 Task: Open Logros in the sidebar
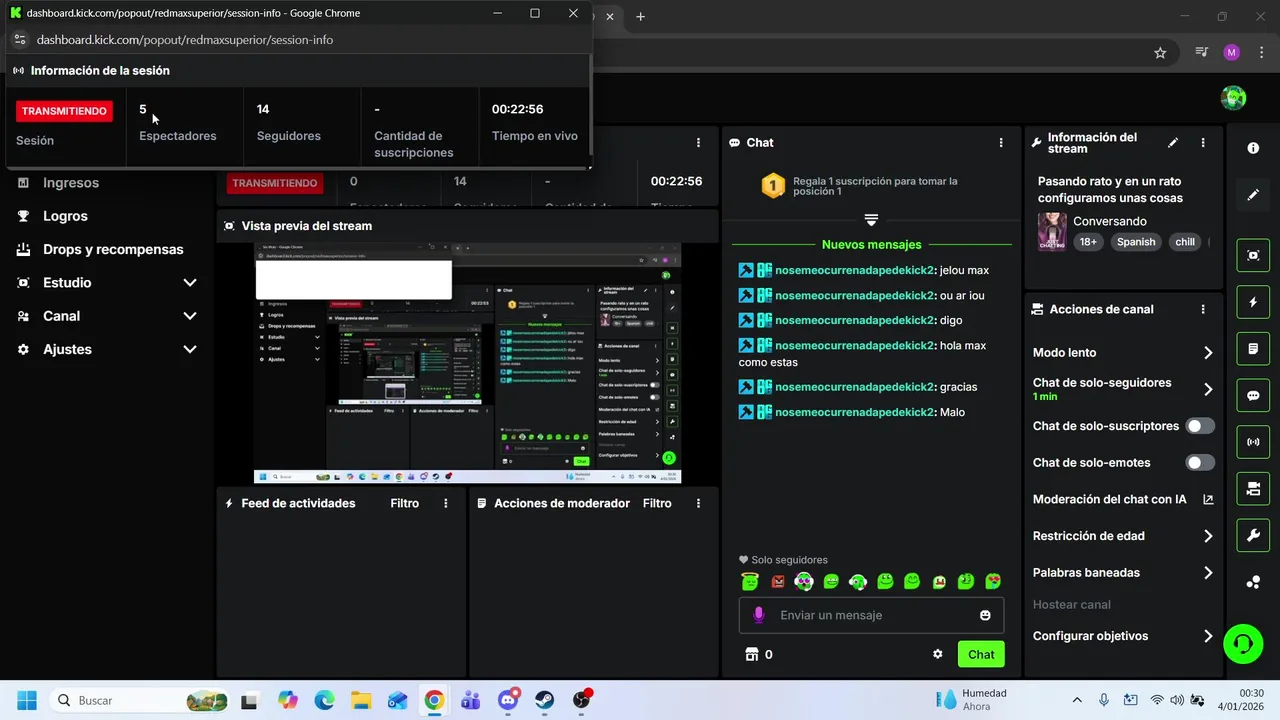(x=65, y=216)
